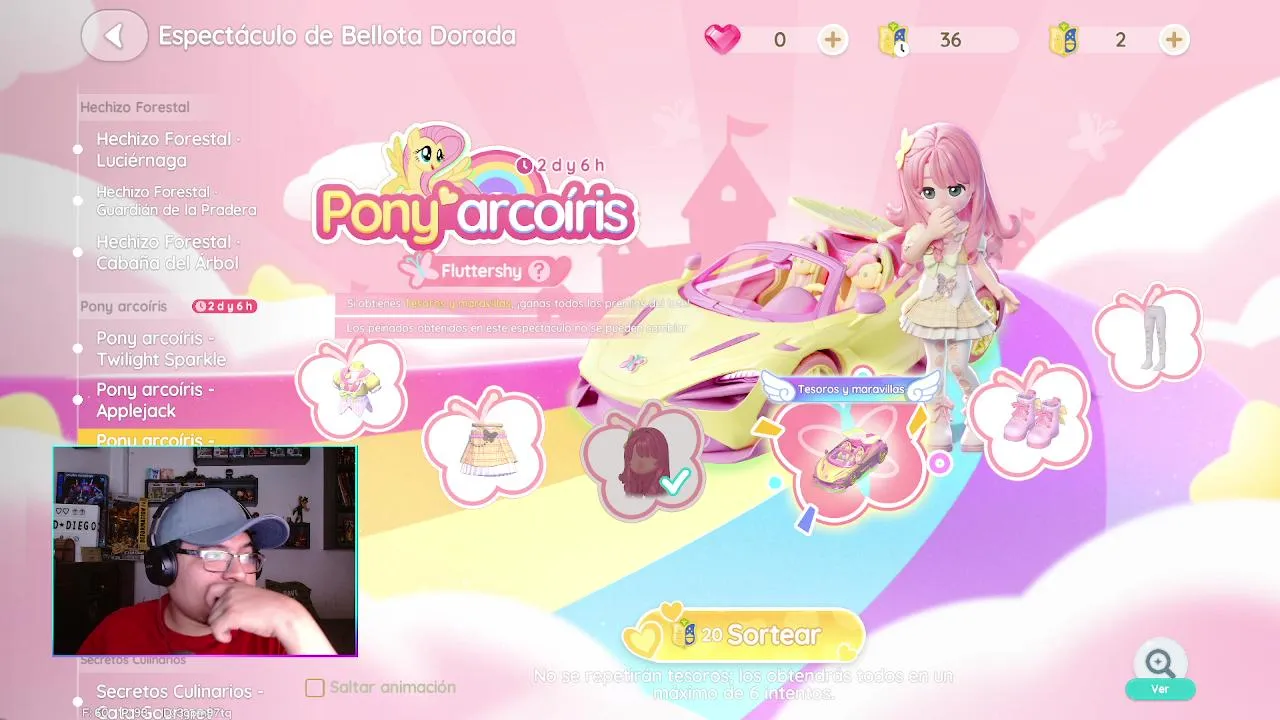Open Hechizo Forestal · Guardián de la Pradera
Viewport: 1280px width, 720px height.
(176, 201)
